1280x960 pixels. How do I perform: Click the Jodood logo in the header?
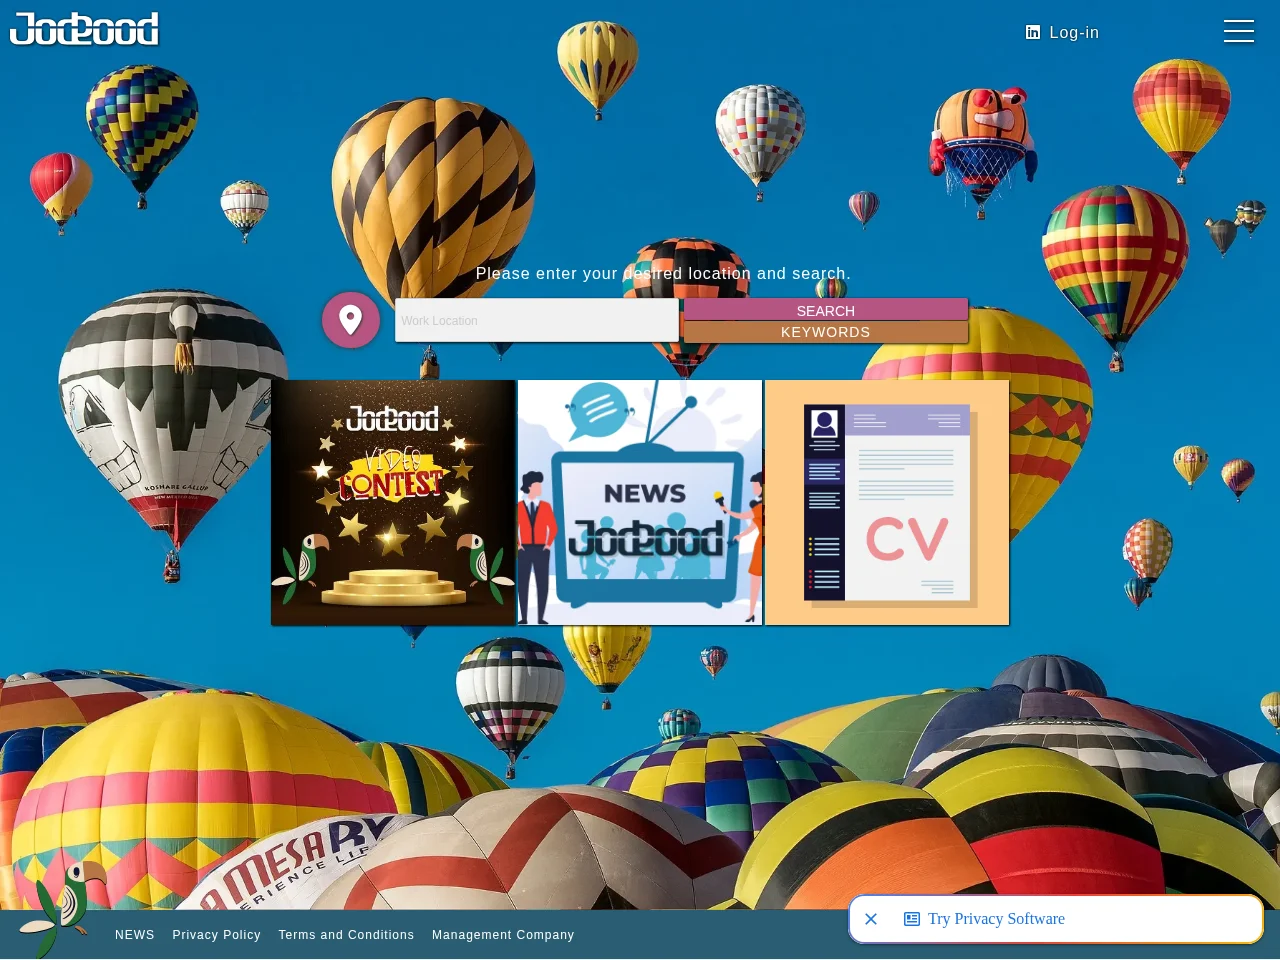(84, 29)
